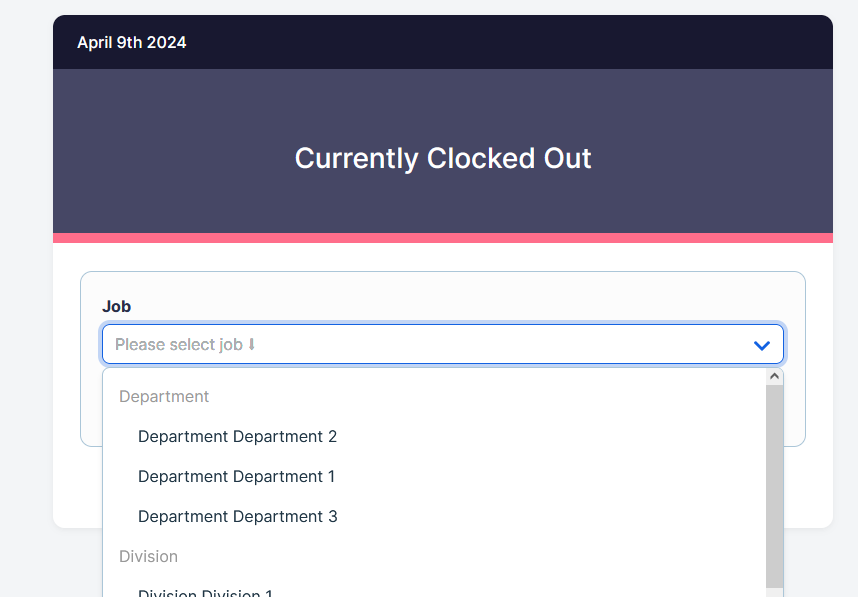Click the 'Department' group header in list

point(164,396)
